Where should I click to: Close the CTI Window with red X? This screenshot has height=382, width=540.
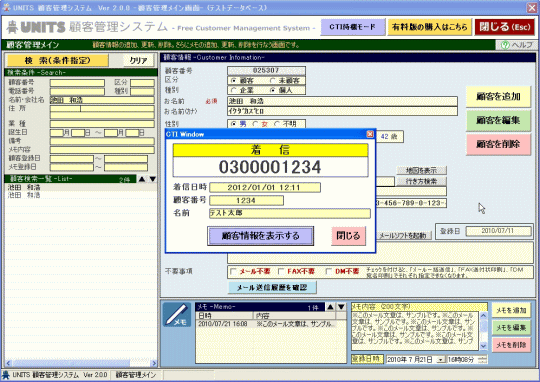point(370,134)
